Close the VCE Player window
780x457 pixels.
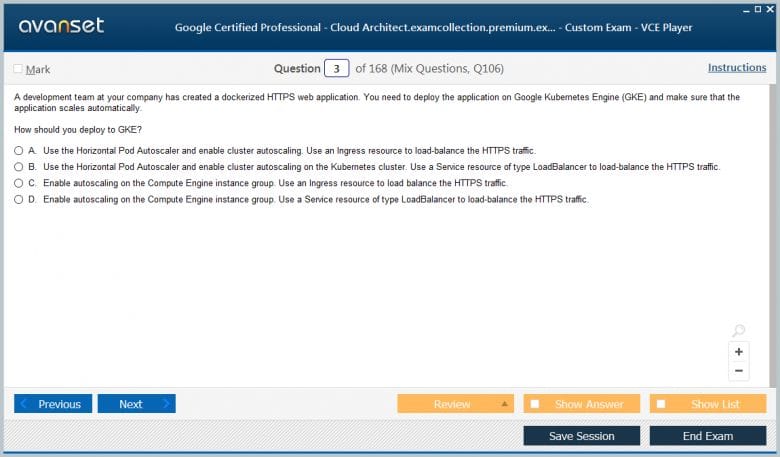(x=771, y=9)
